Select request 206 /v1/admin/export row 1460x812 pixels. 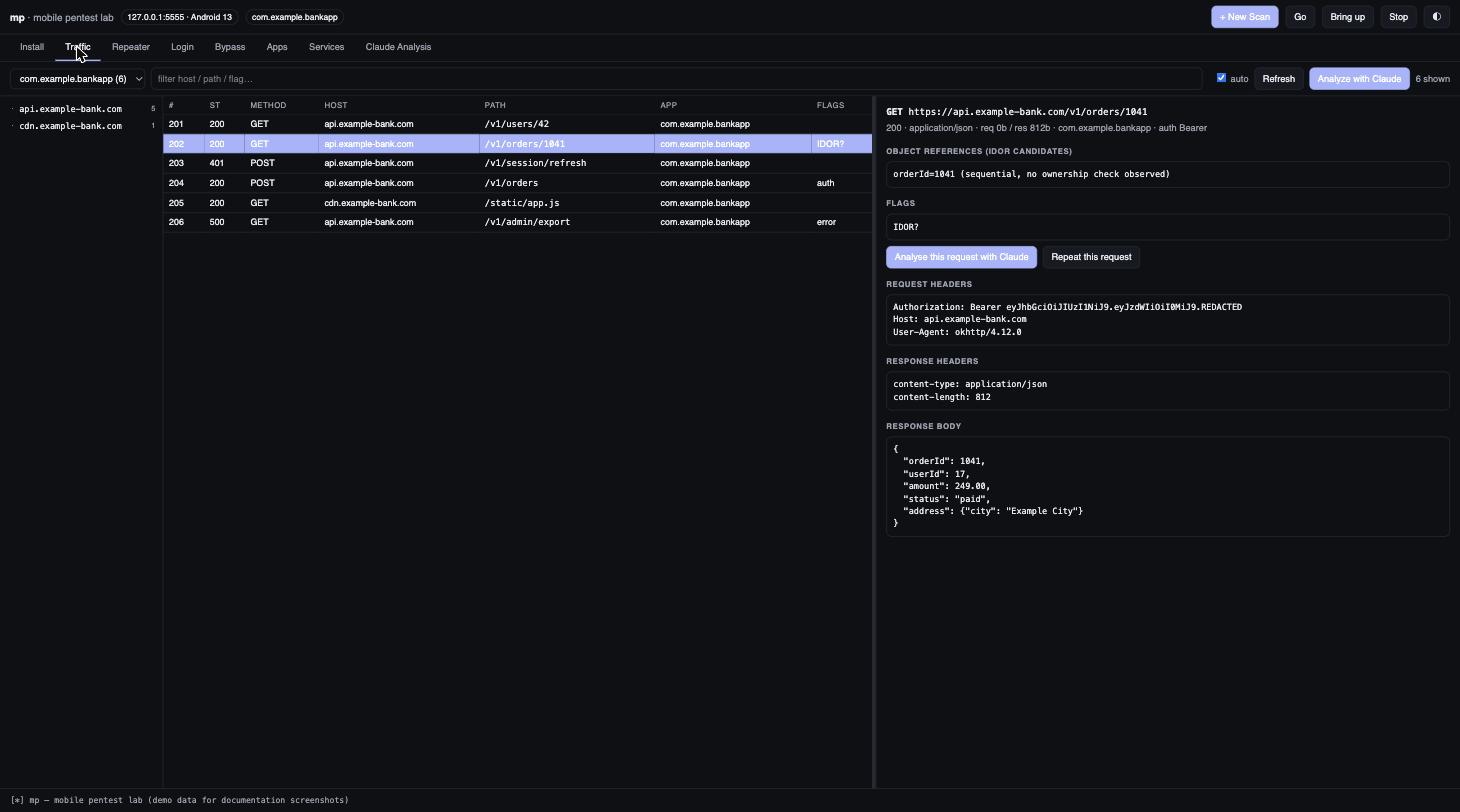pos(517,222)
